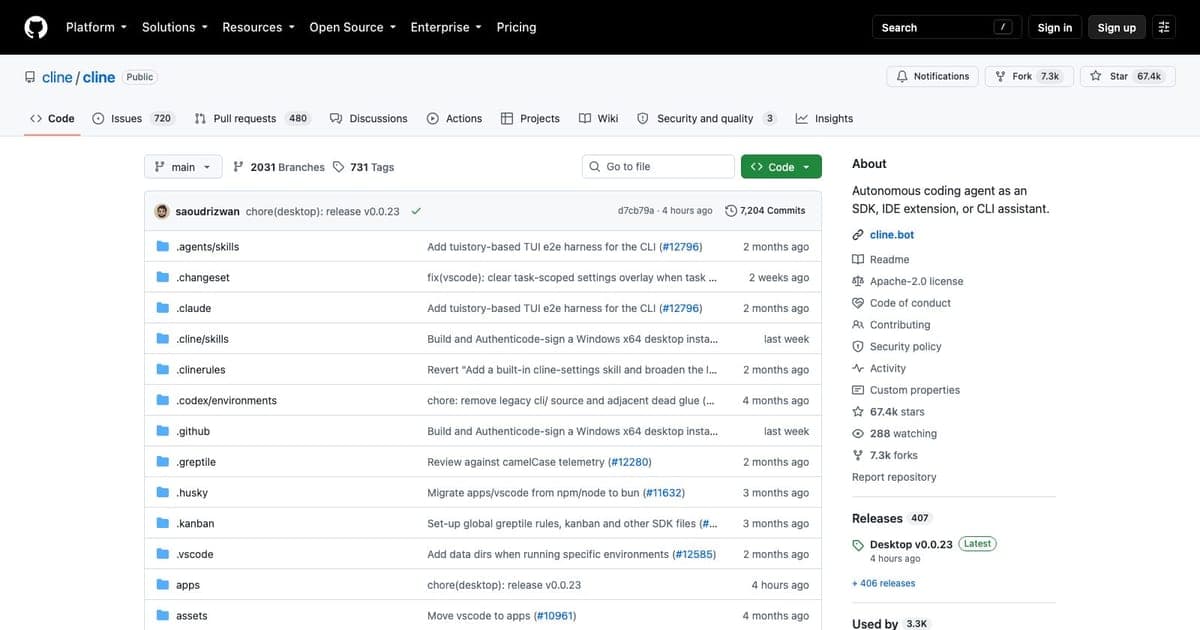
Task: Click the star icon beside 67.4k stars
Action: click(858, 412)
